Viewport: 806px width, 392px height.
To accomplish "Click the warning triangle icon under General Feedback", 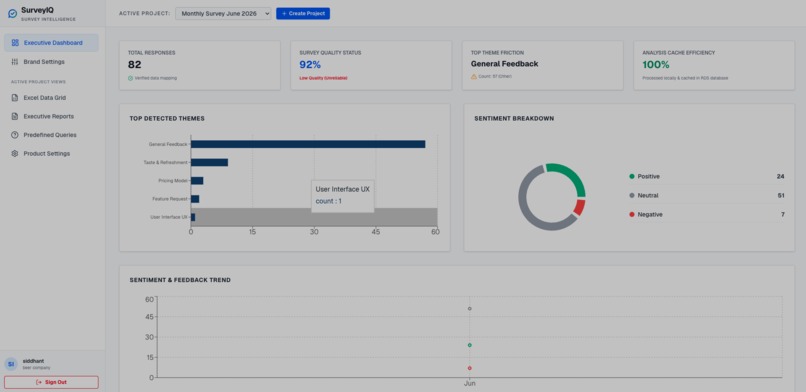I will tap(474, 76).
